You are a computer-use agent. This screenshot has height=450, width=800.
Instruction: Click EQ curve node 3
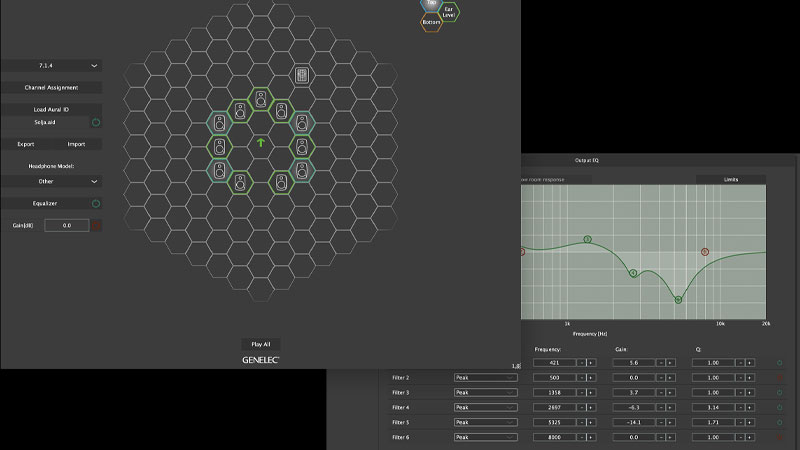click(x=587, y=239)
